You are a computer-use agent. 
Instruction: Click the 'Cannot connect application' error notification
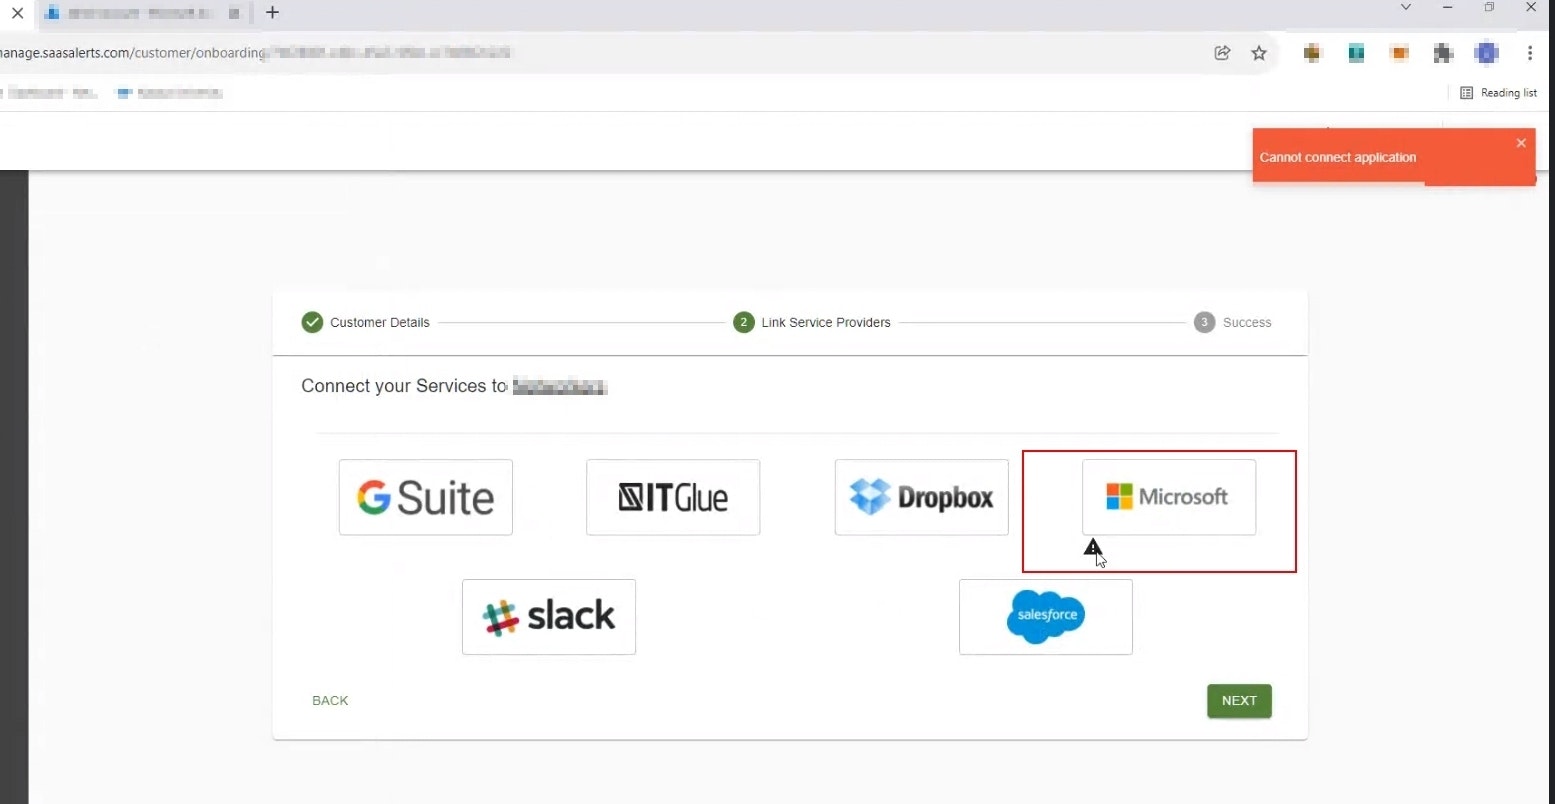click(x=1393, y=156)
